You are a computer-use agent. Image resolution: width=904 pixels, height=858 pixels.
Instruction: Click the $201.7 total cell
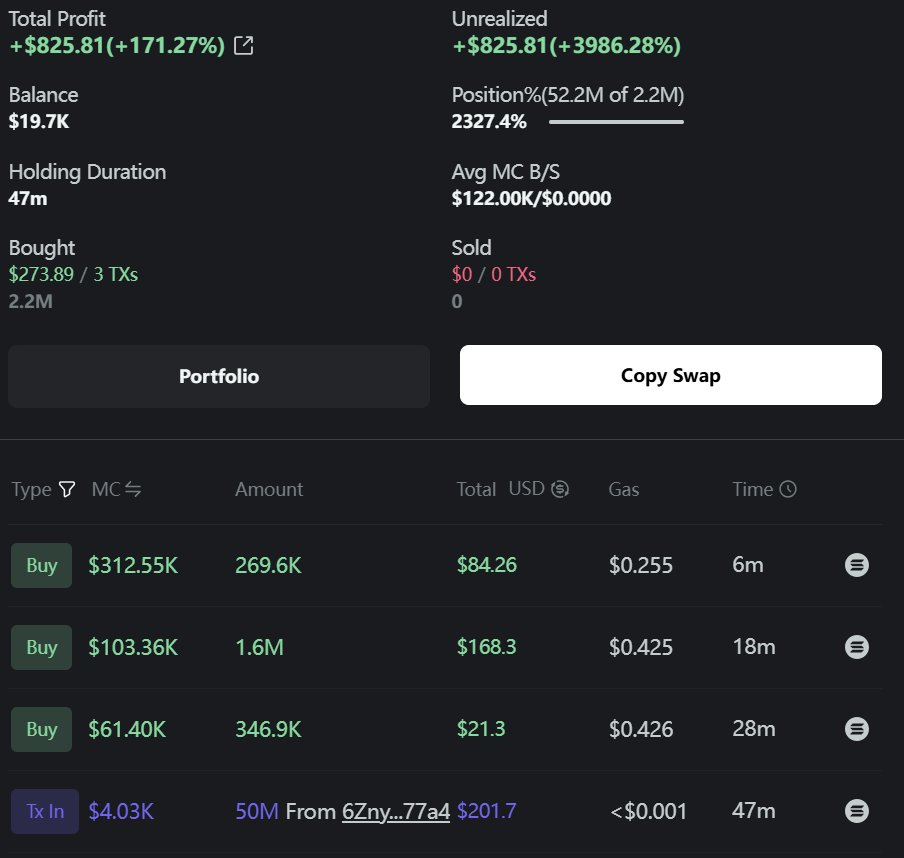[487, 811]
